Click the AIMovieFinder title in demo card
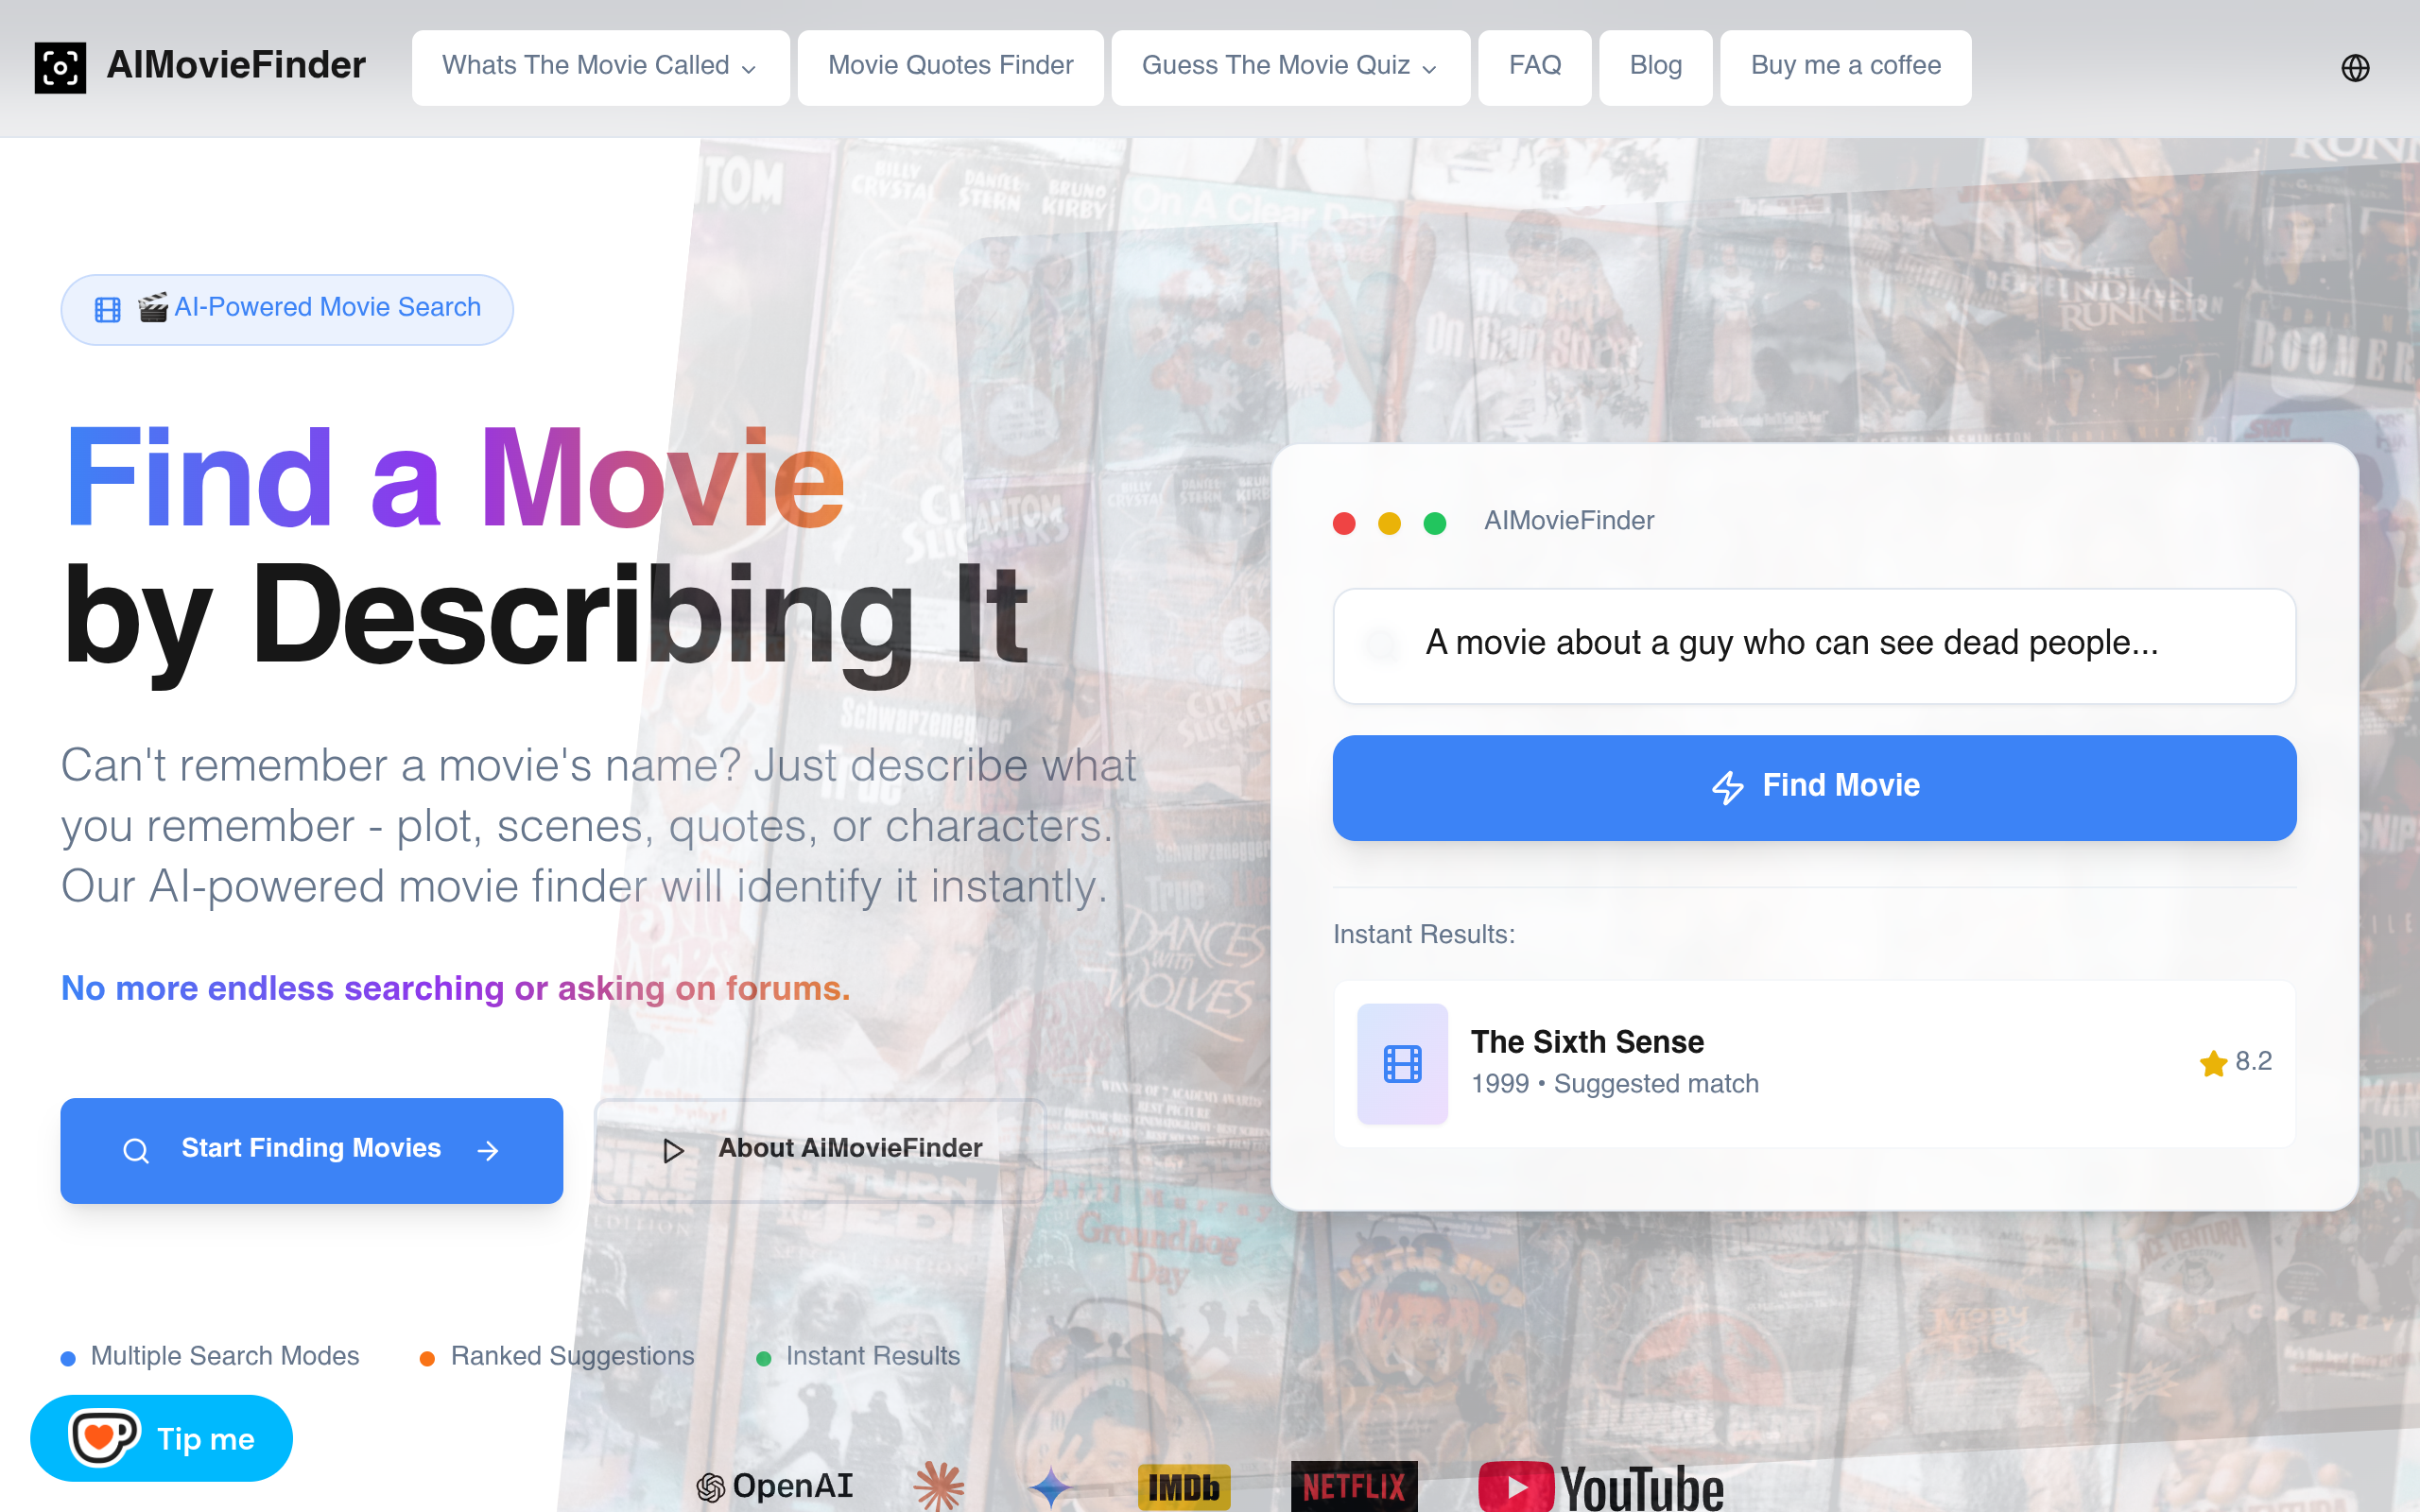 pos(1568,521)
